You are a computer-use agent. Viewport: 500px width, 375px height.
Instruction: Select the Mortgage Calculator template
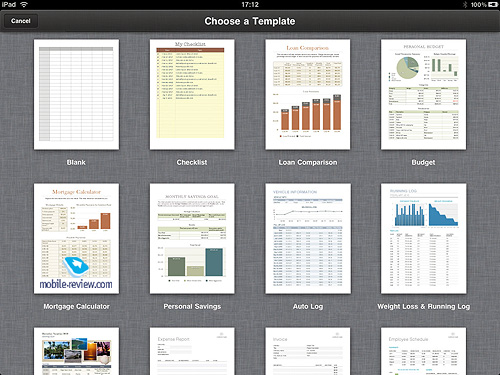pyautogui.click(x=76, y=239)
